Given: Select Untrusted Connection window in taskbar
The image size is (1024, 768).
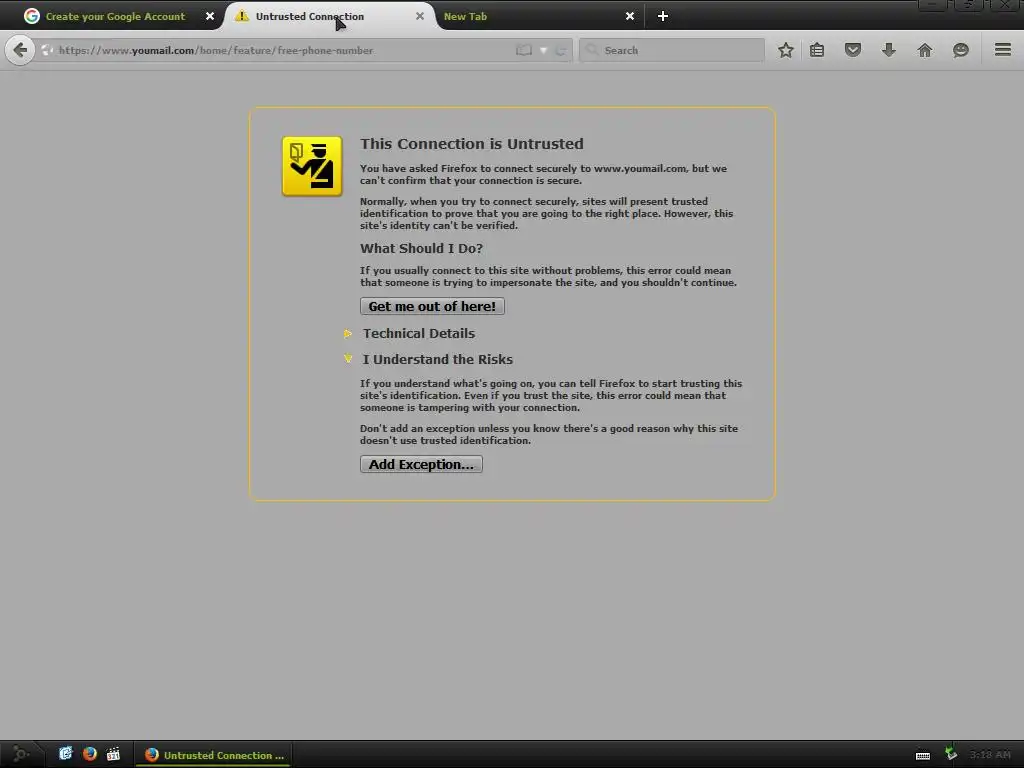Looking at the screenshot, I should (x=214, y=755).
